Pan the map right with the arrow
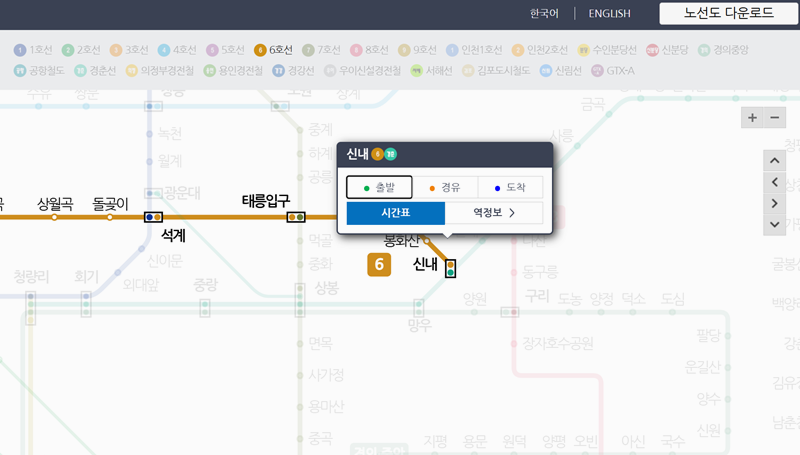The width and height of the screenshot is (800, 455). point(774,204)
